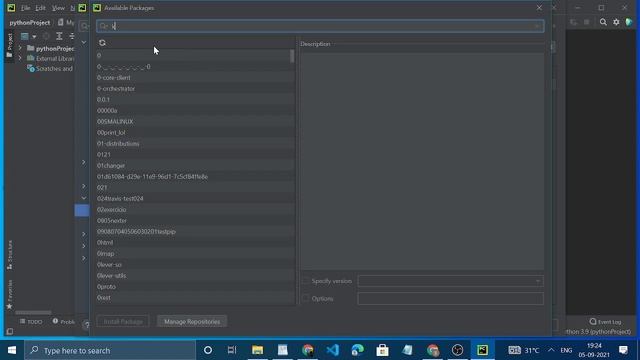Open PyCharm settings gear icon
Screen dimensions: 640x360
click(x=616, y=22)
